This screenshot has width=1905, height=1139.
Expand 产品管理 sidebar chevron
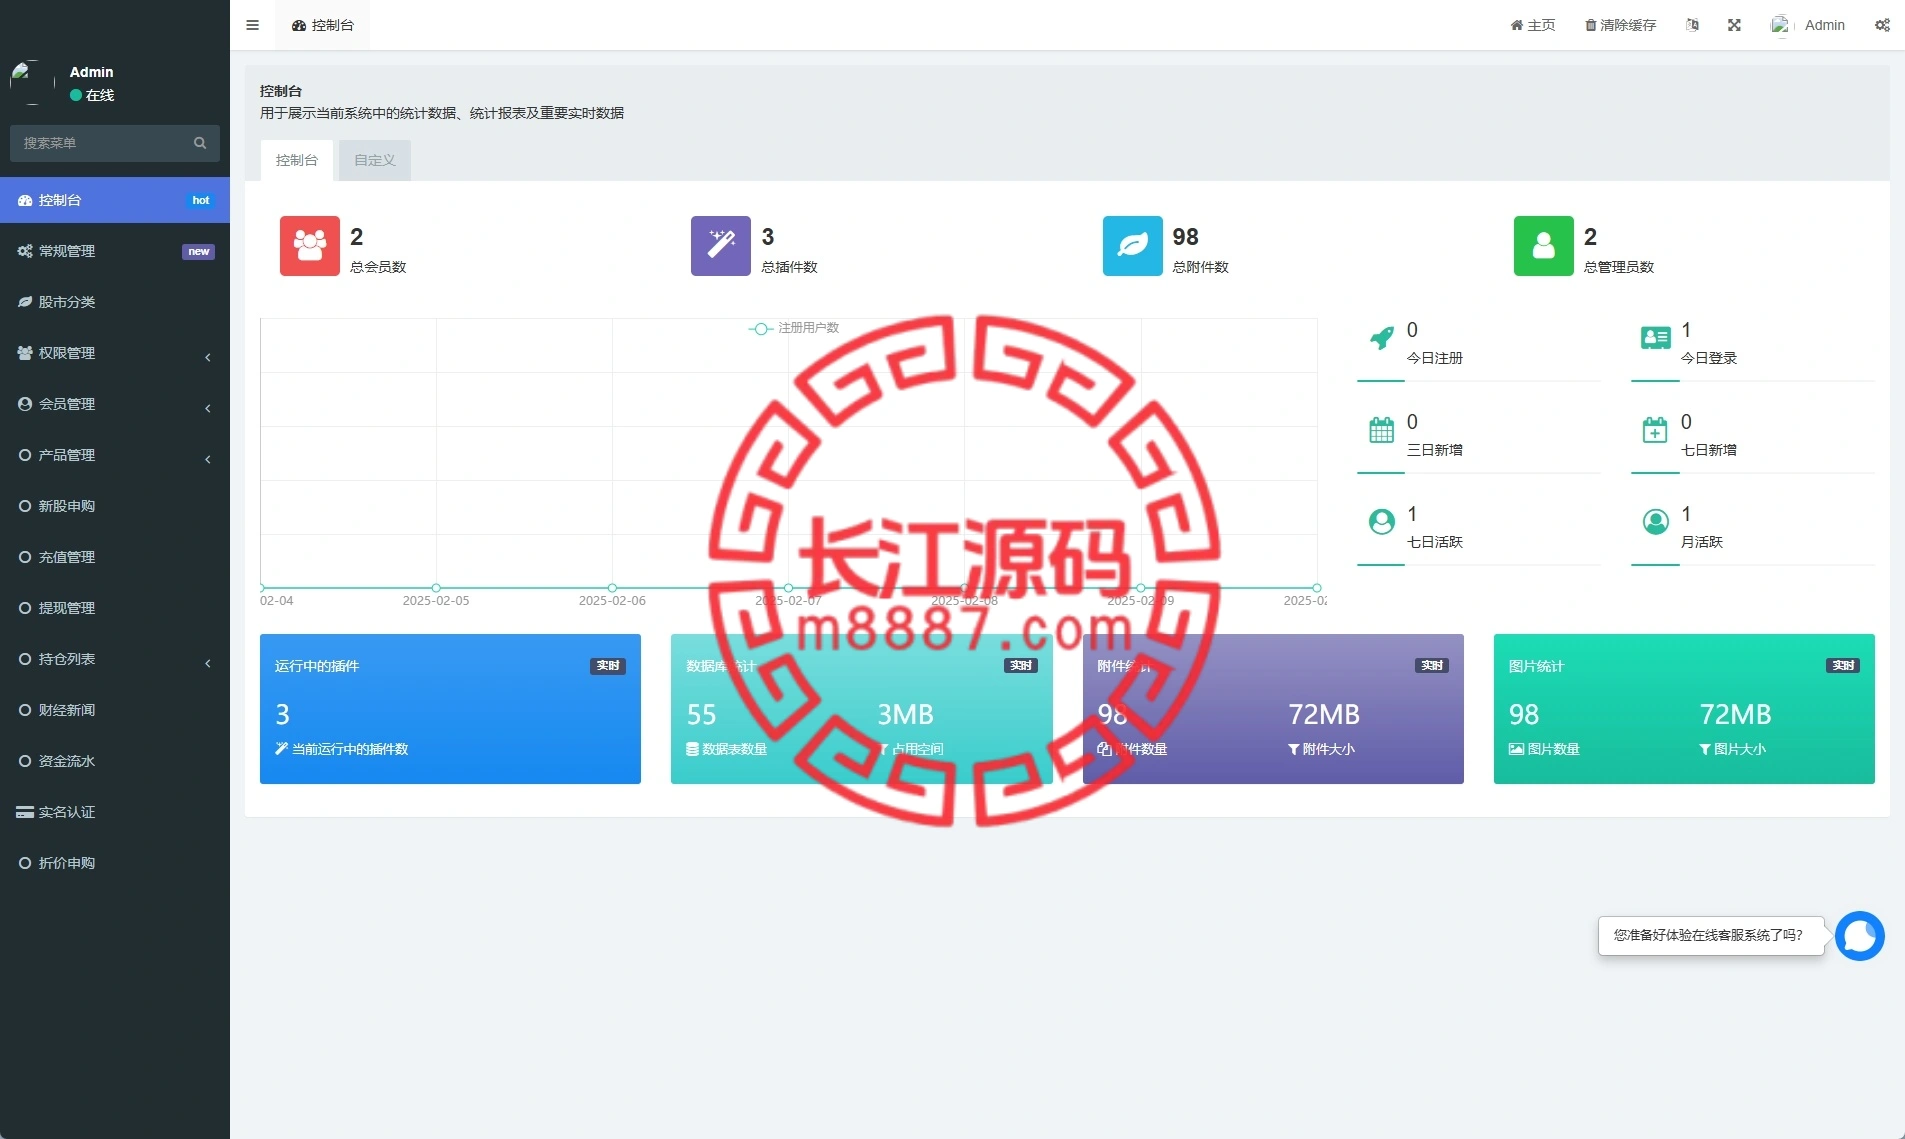208,459
